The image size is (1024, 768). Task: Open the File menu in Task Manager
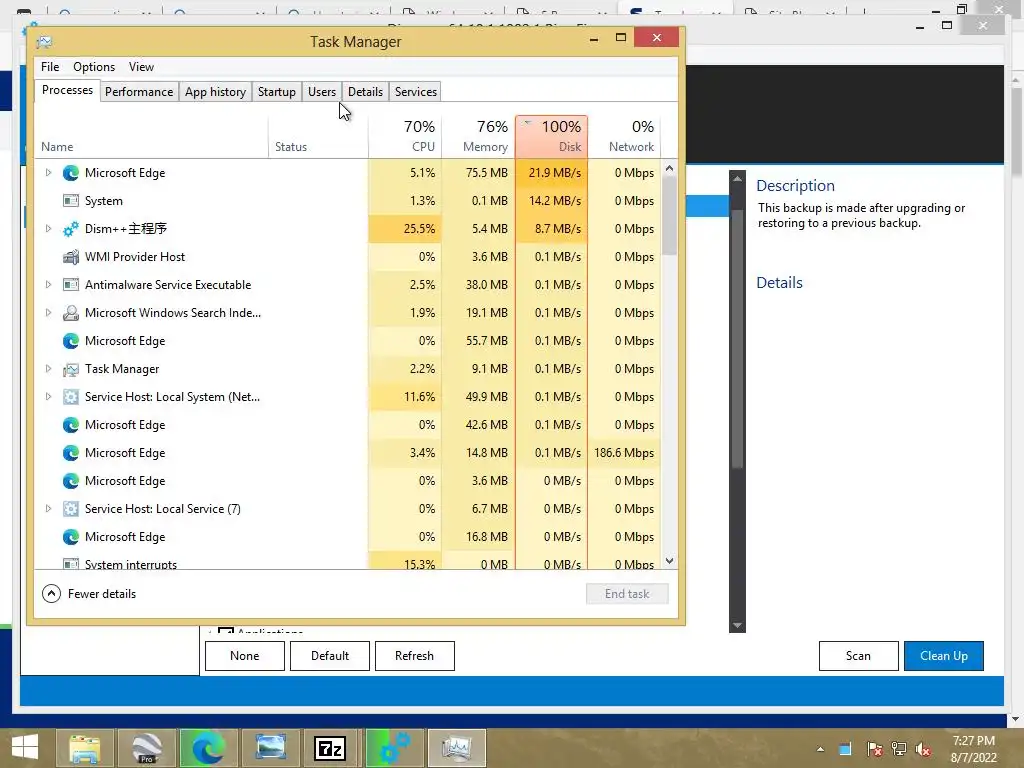pos(50,67)
